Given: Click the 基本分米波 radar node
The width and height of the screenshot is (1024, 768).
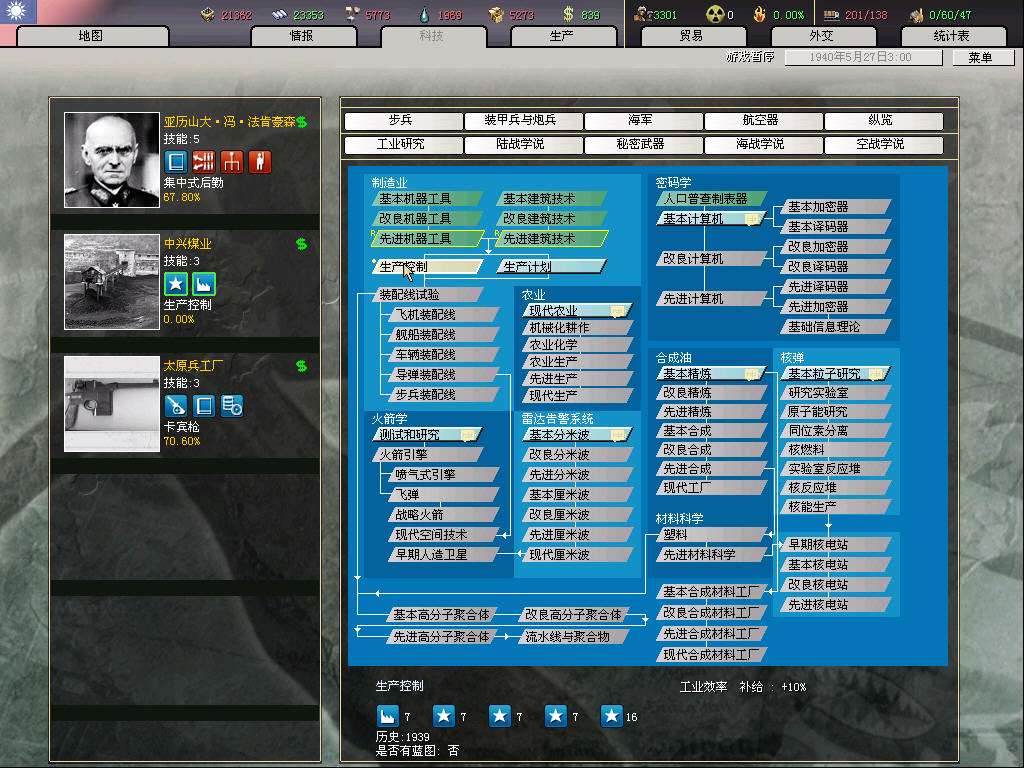Looking at the screenshot, I should click(577, 435).
